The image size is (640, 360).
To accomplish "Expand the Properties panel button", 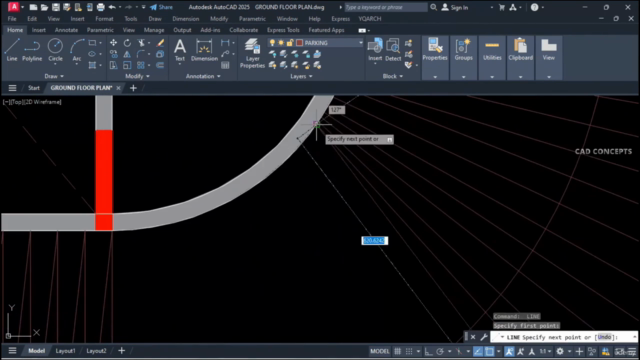I will (435, 77).
